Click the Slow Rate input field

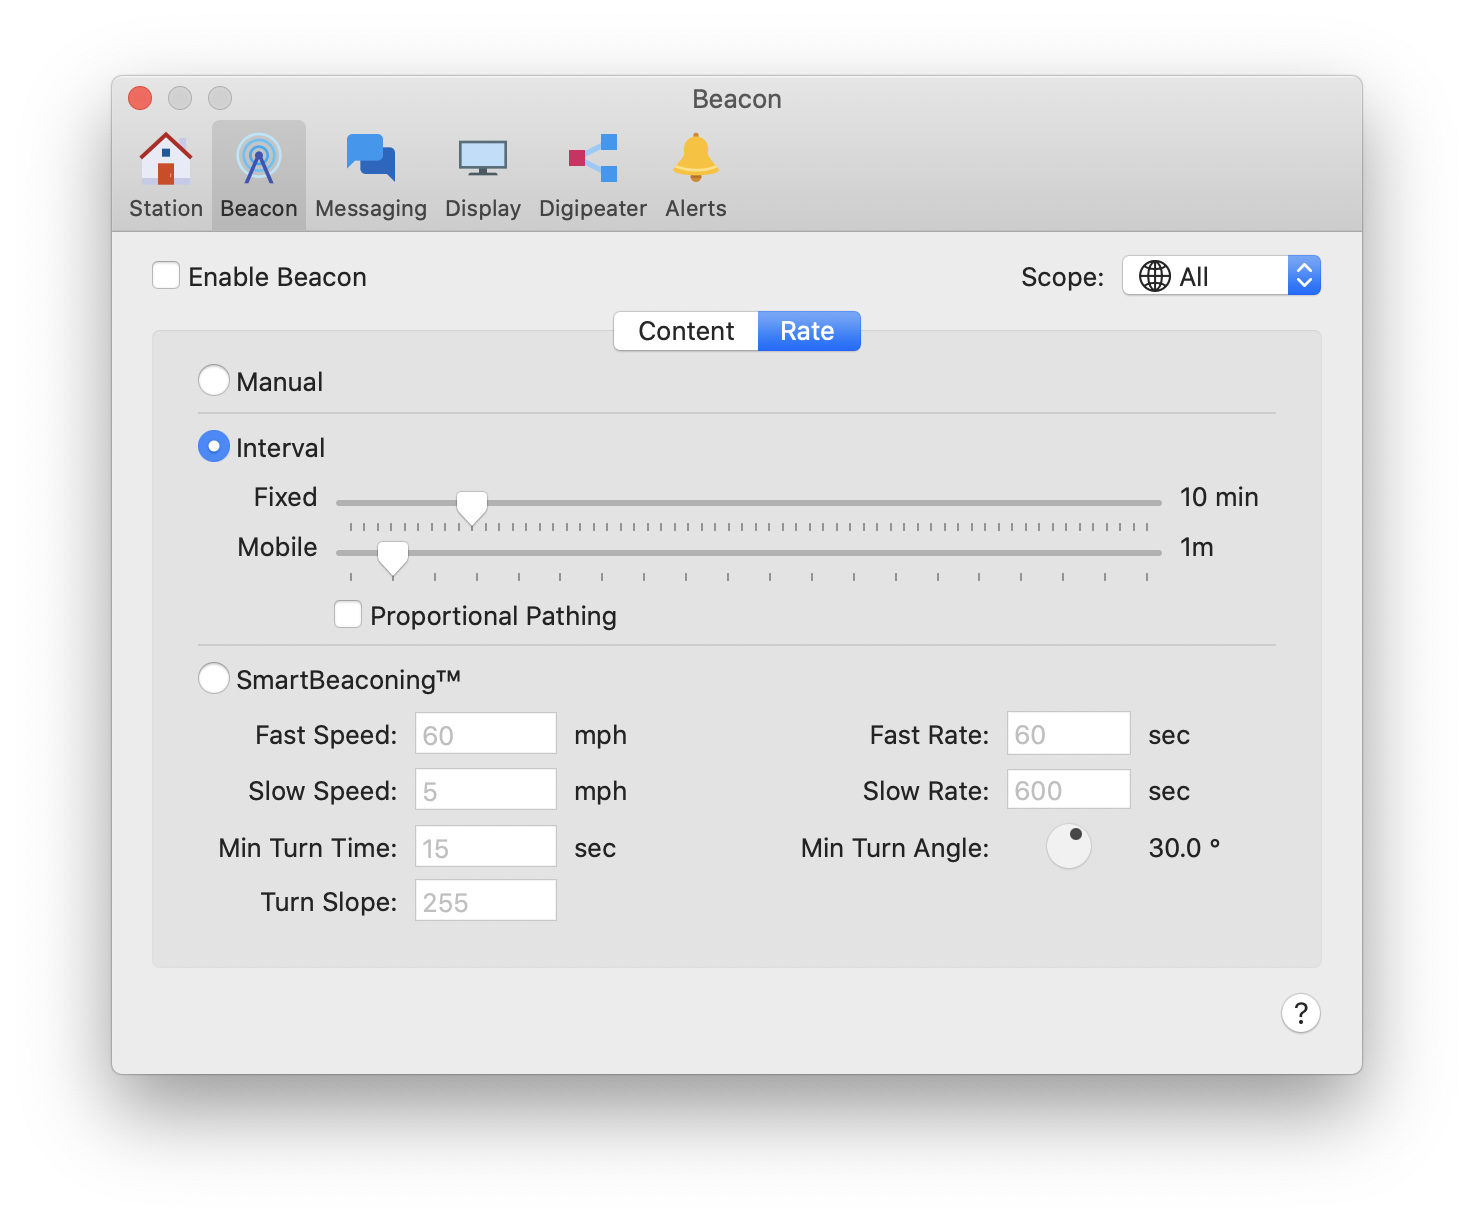click(1069, 790)
